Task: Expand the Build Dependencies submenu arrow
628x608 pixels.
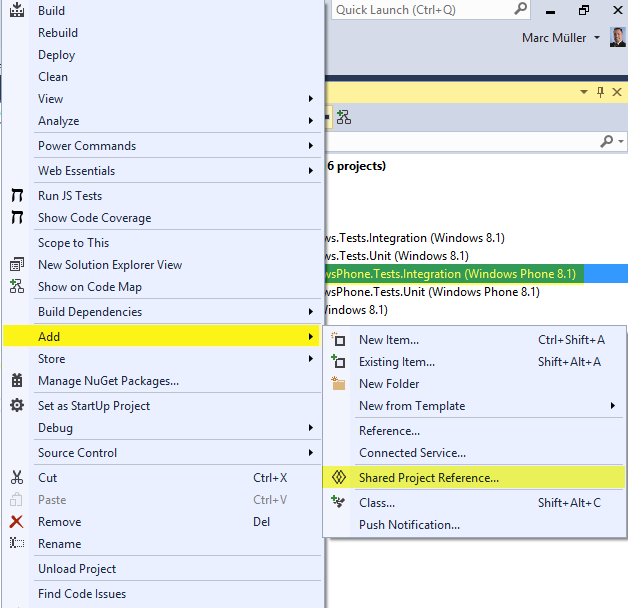Action: (310, 312)
